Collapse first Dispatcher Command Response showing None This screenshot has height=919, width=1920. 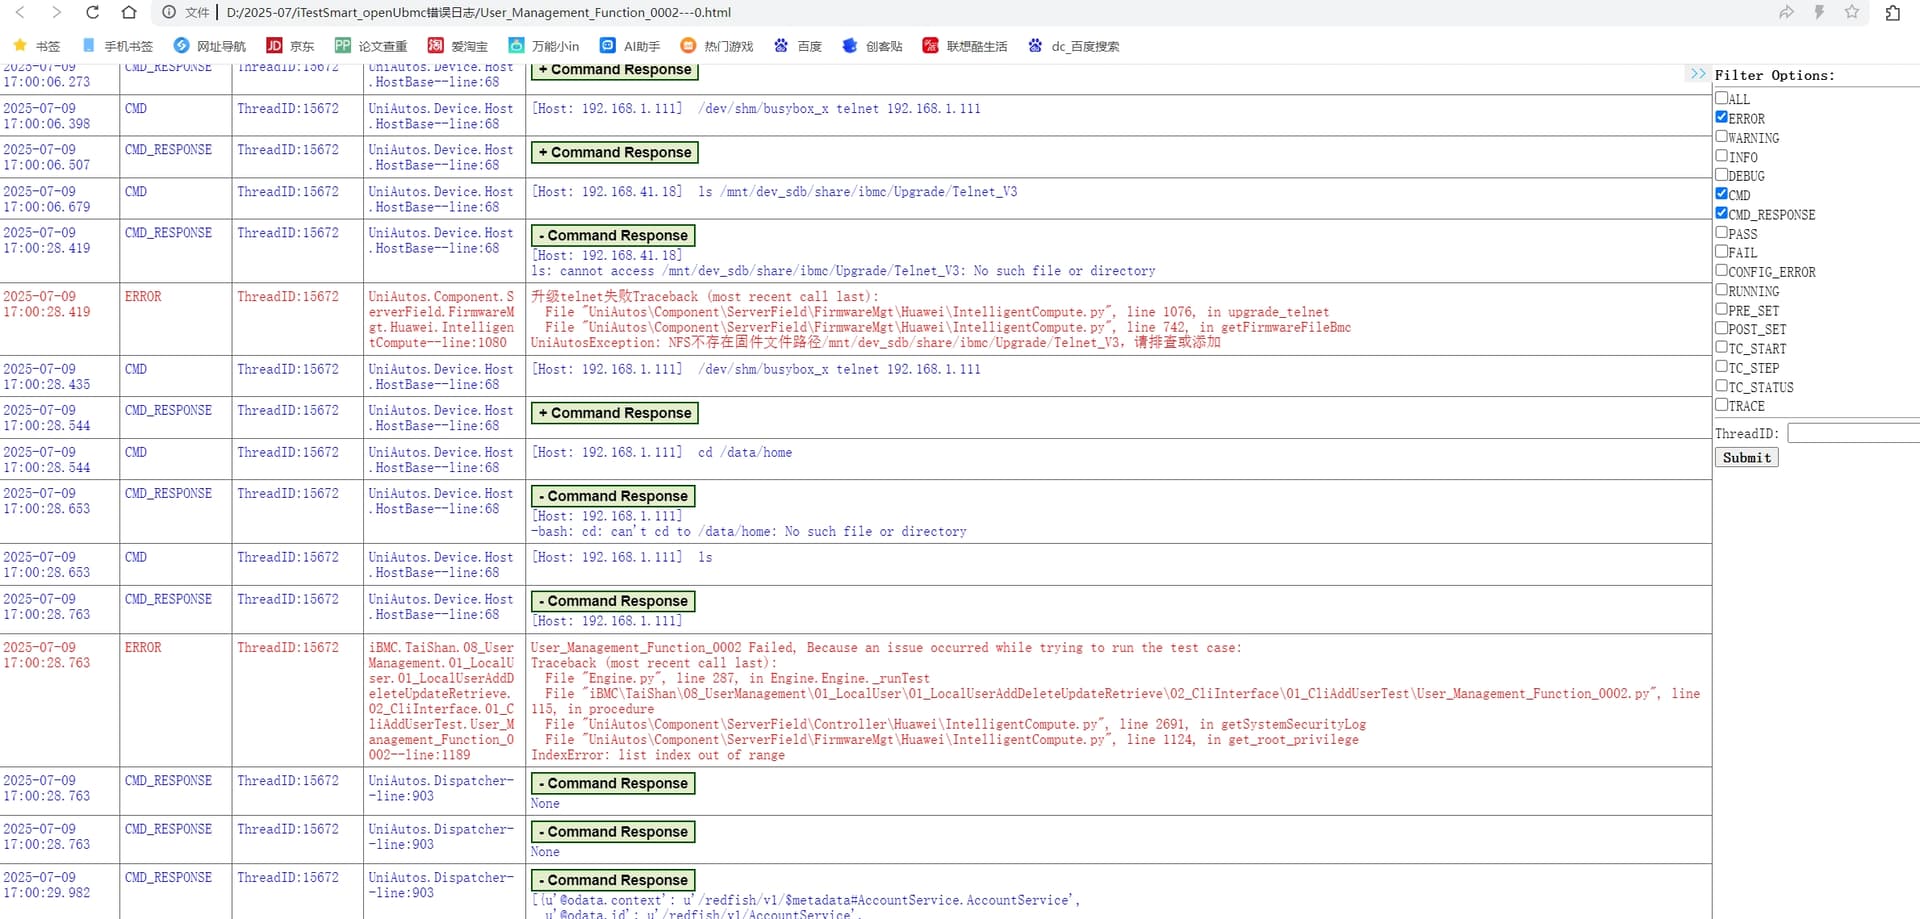click(613, 783)
